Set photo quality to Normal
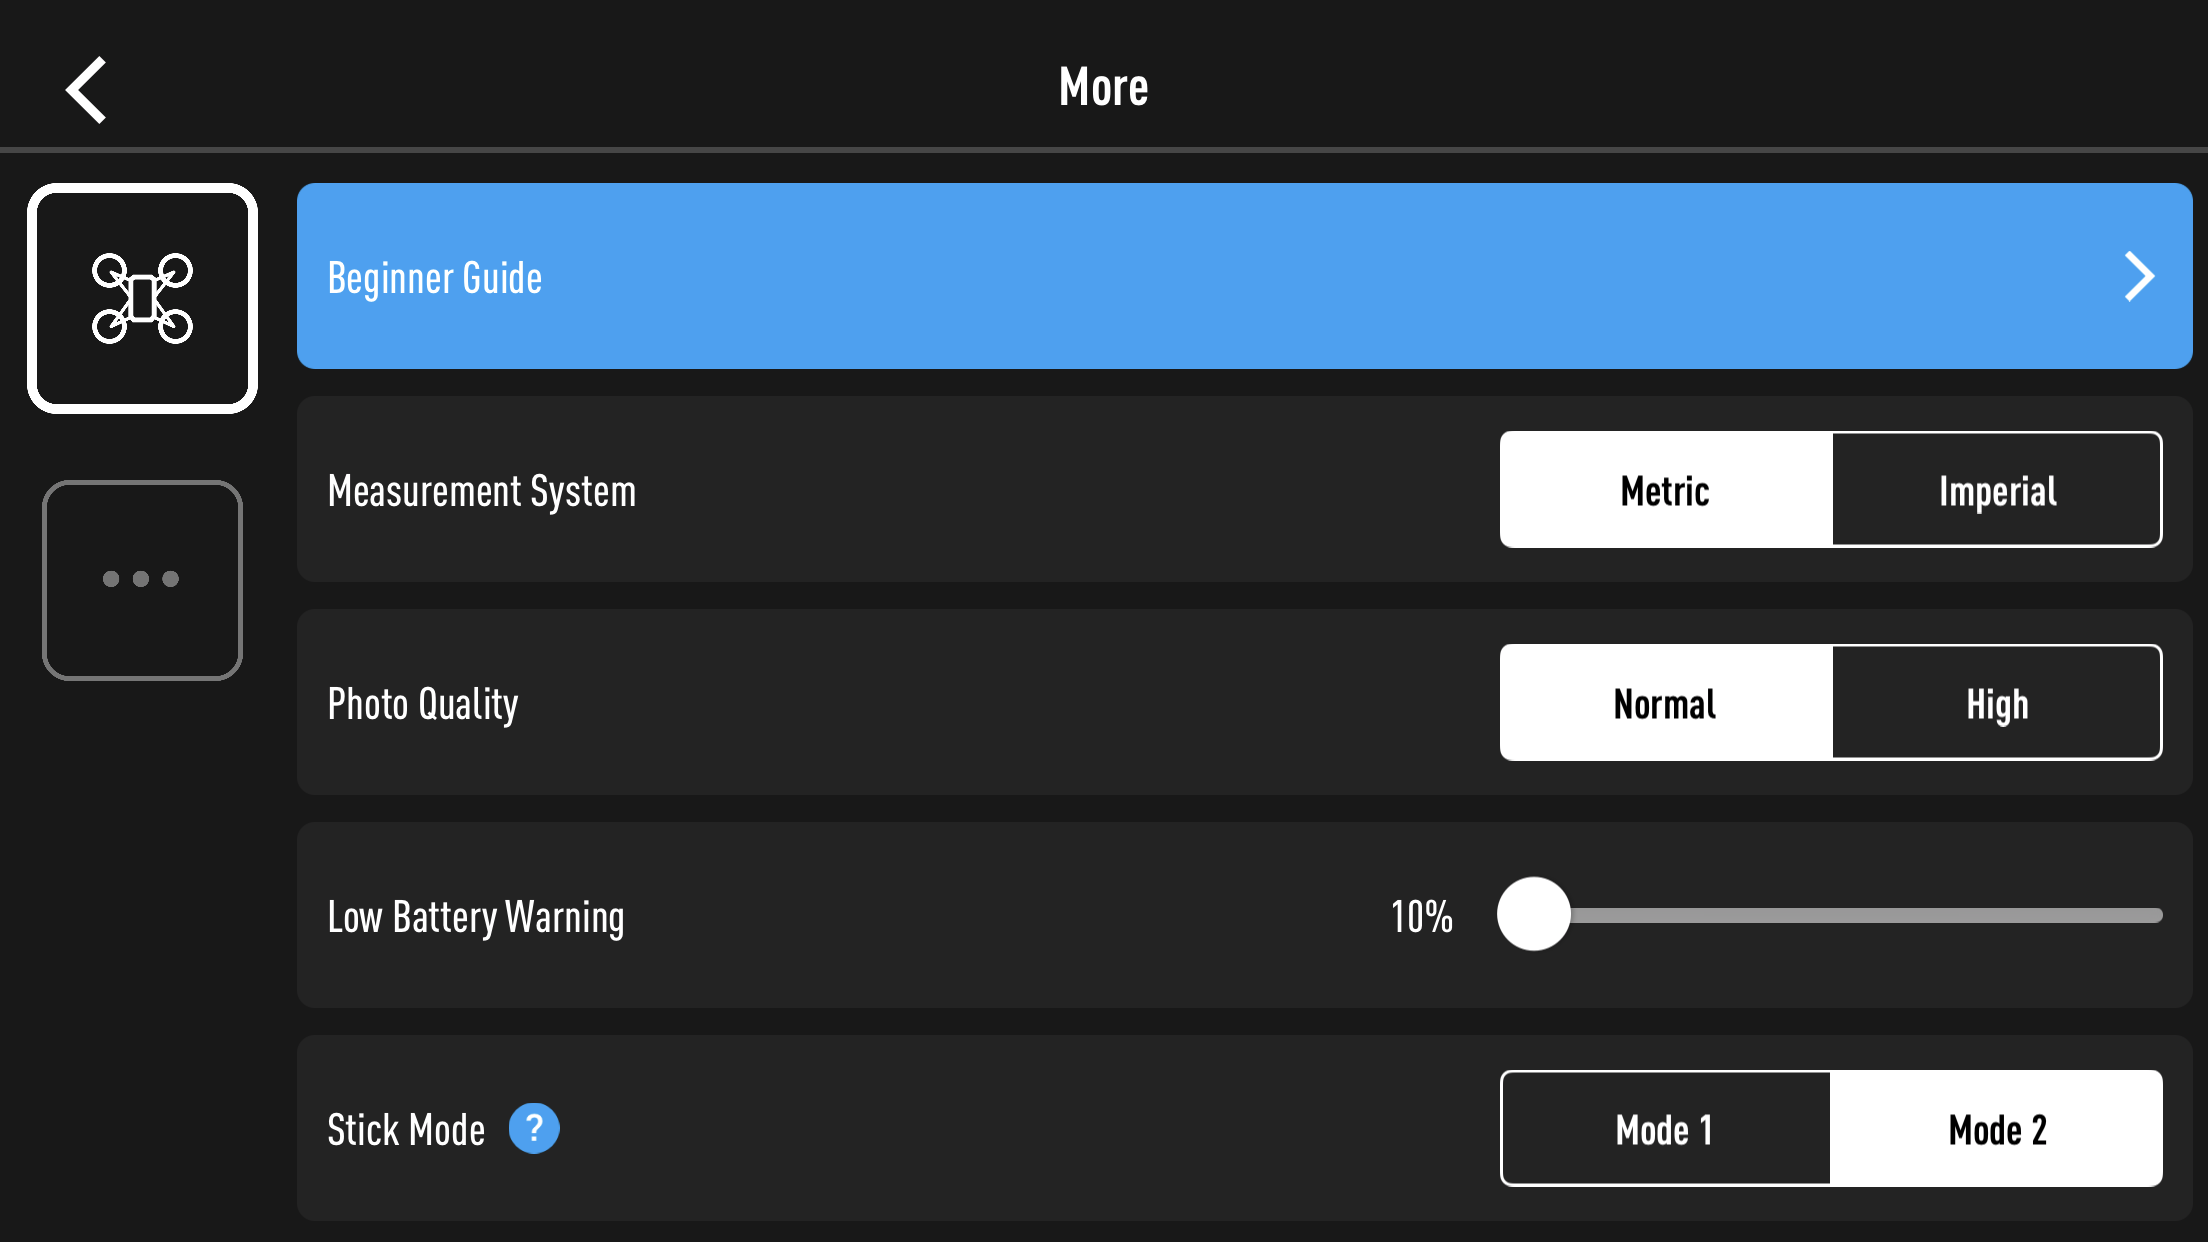Viewport: 2208px width, 1242px height. (x=1666, y=703)
